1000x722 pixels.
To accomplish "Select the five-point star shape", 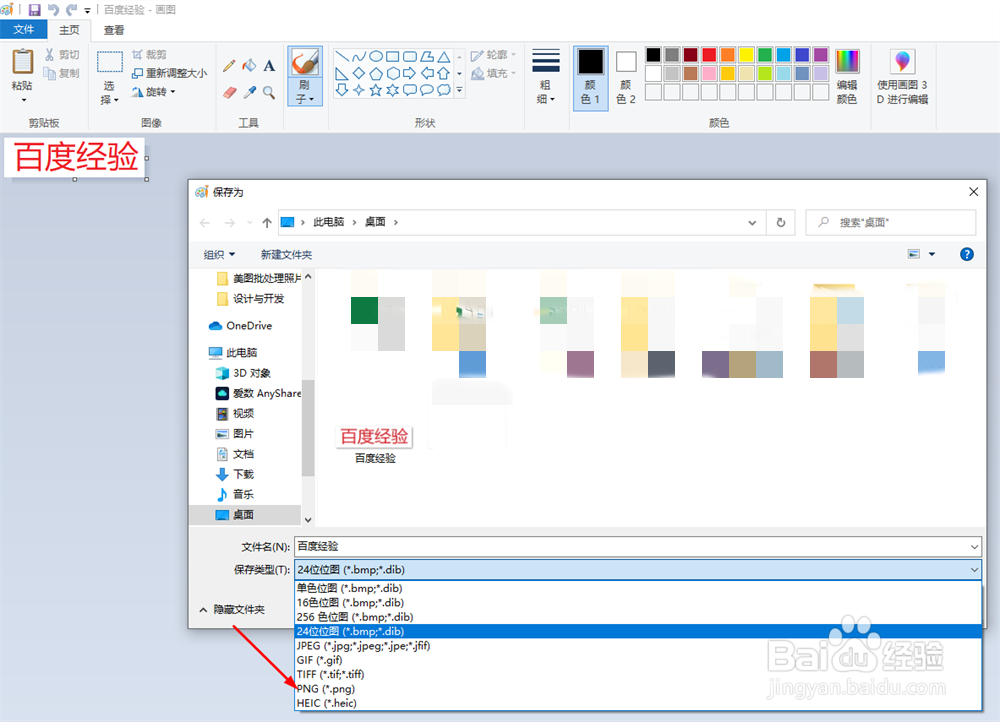I will pyautogui.click(x=376, y=90).
